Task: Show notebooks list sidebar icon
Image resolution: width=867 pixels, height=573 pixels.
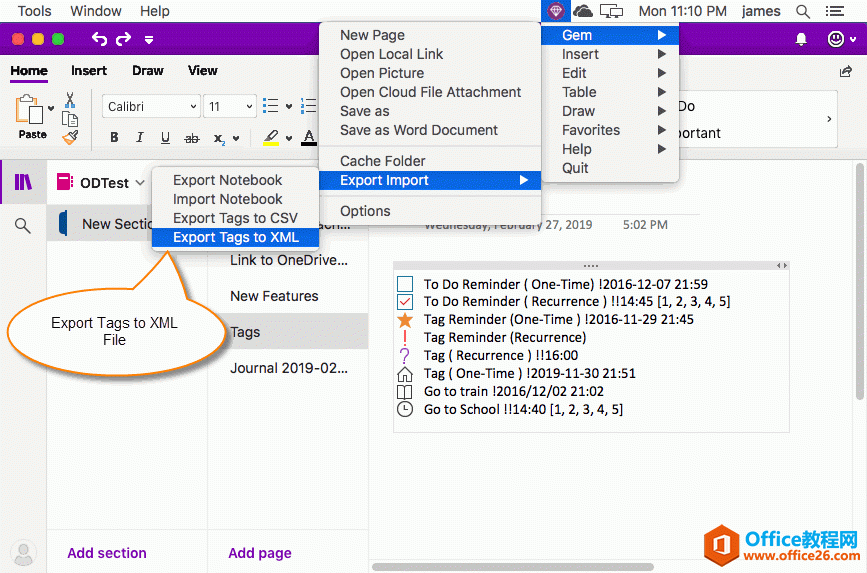Action: coord(23,182)
